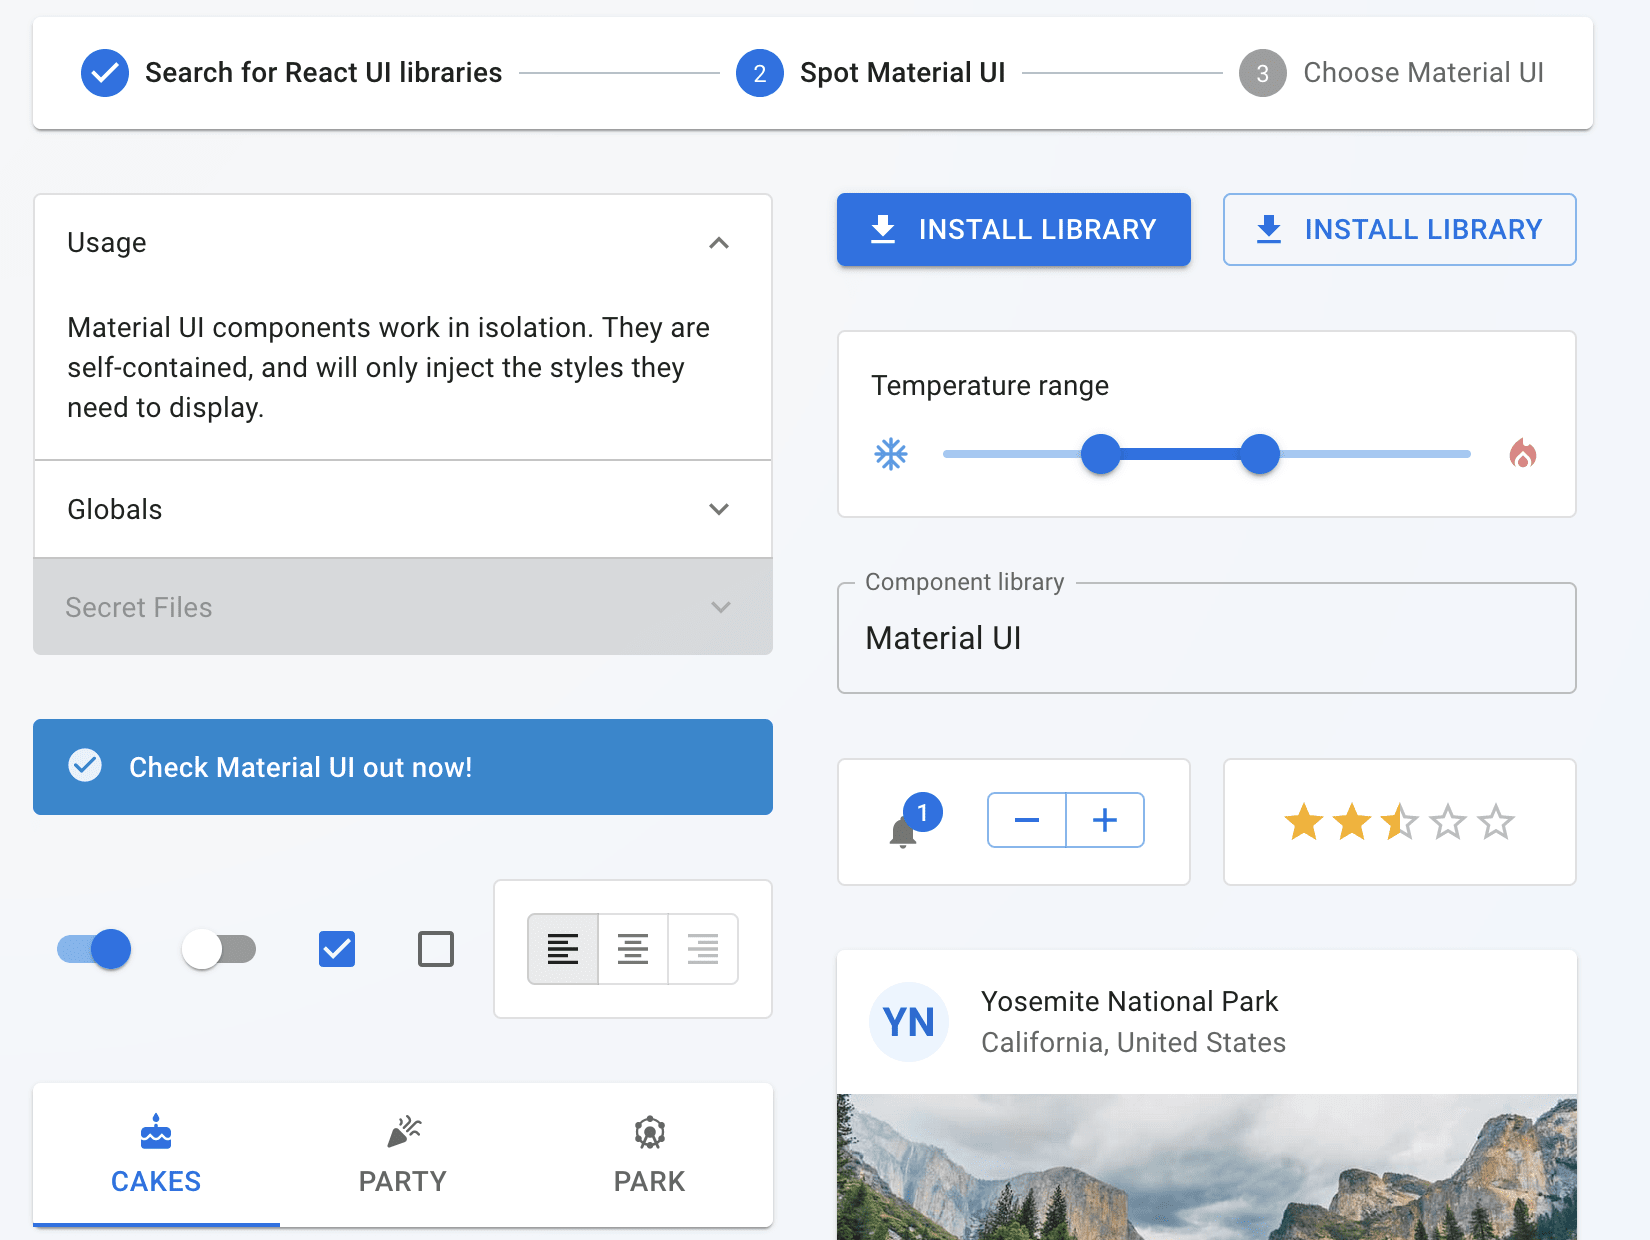Click the Secret Files disabled header

click(x=403, y=607)
